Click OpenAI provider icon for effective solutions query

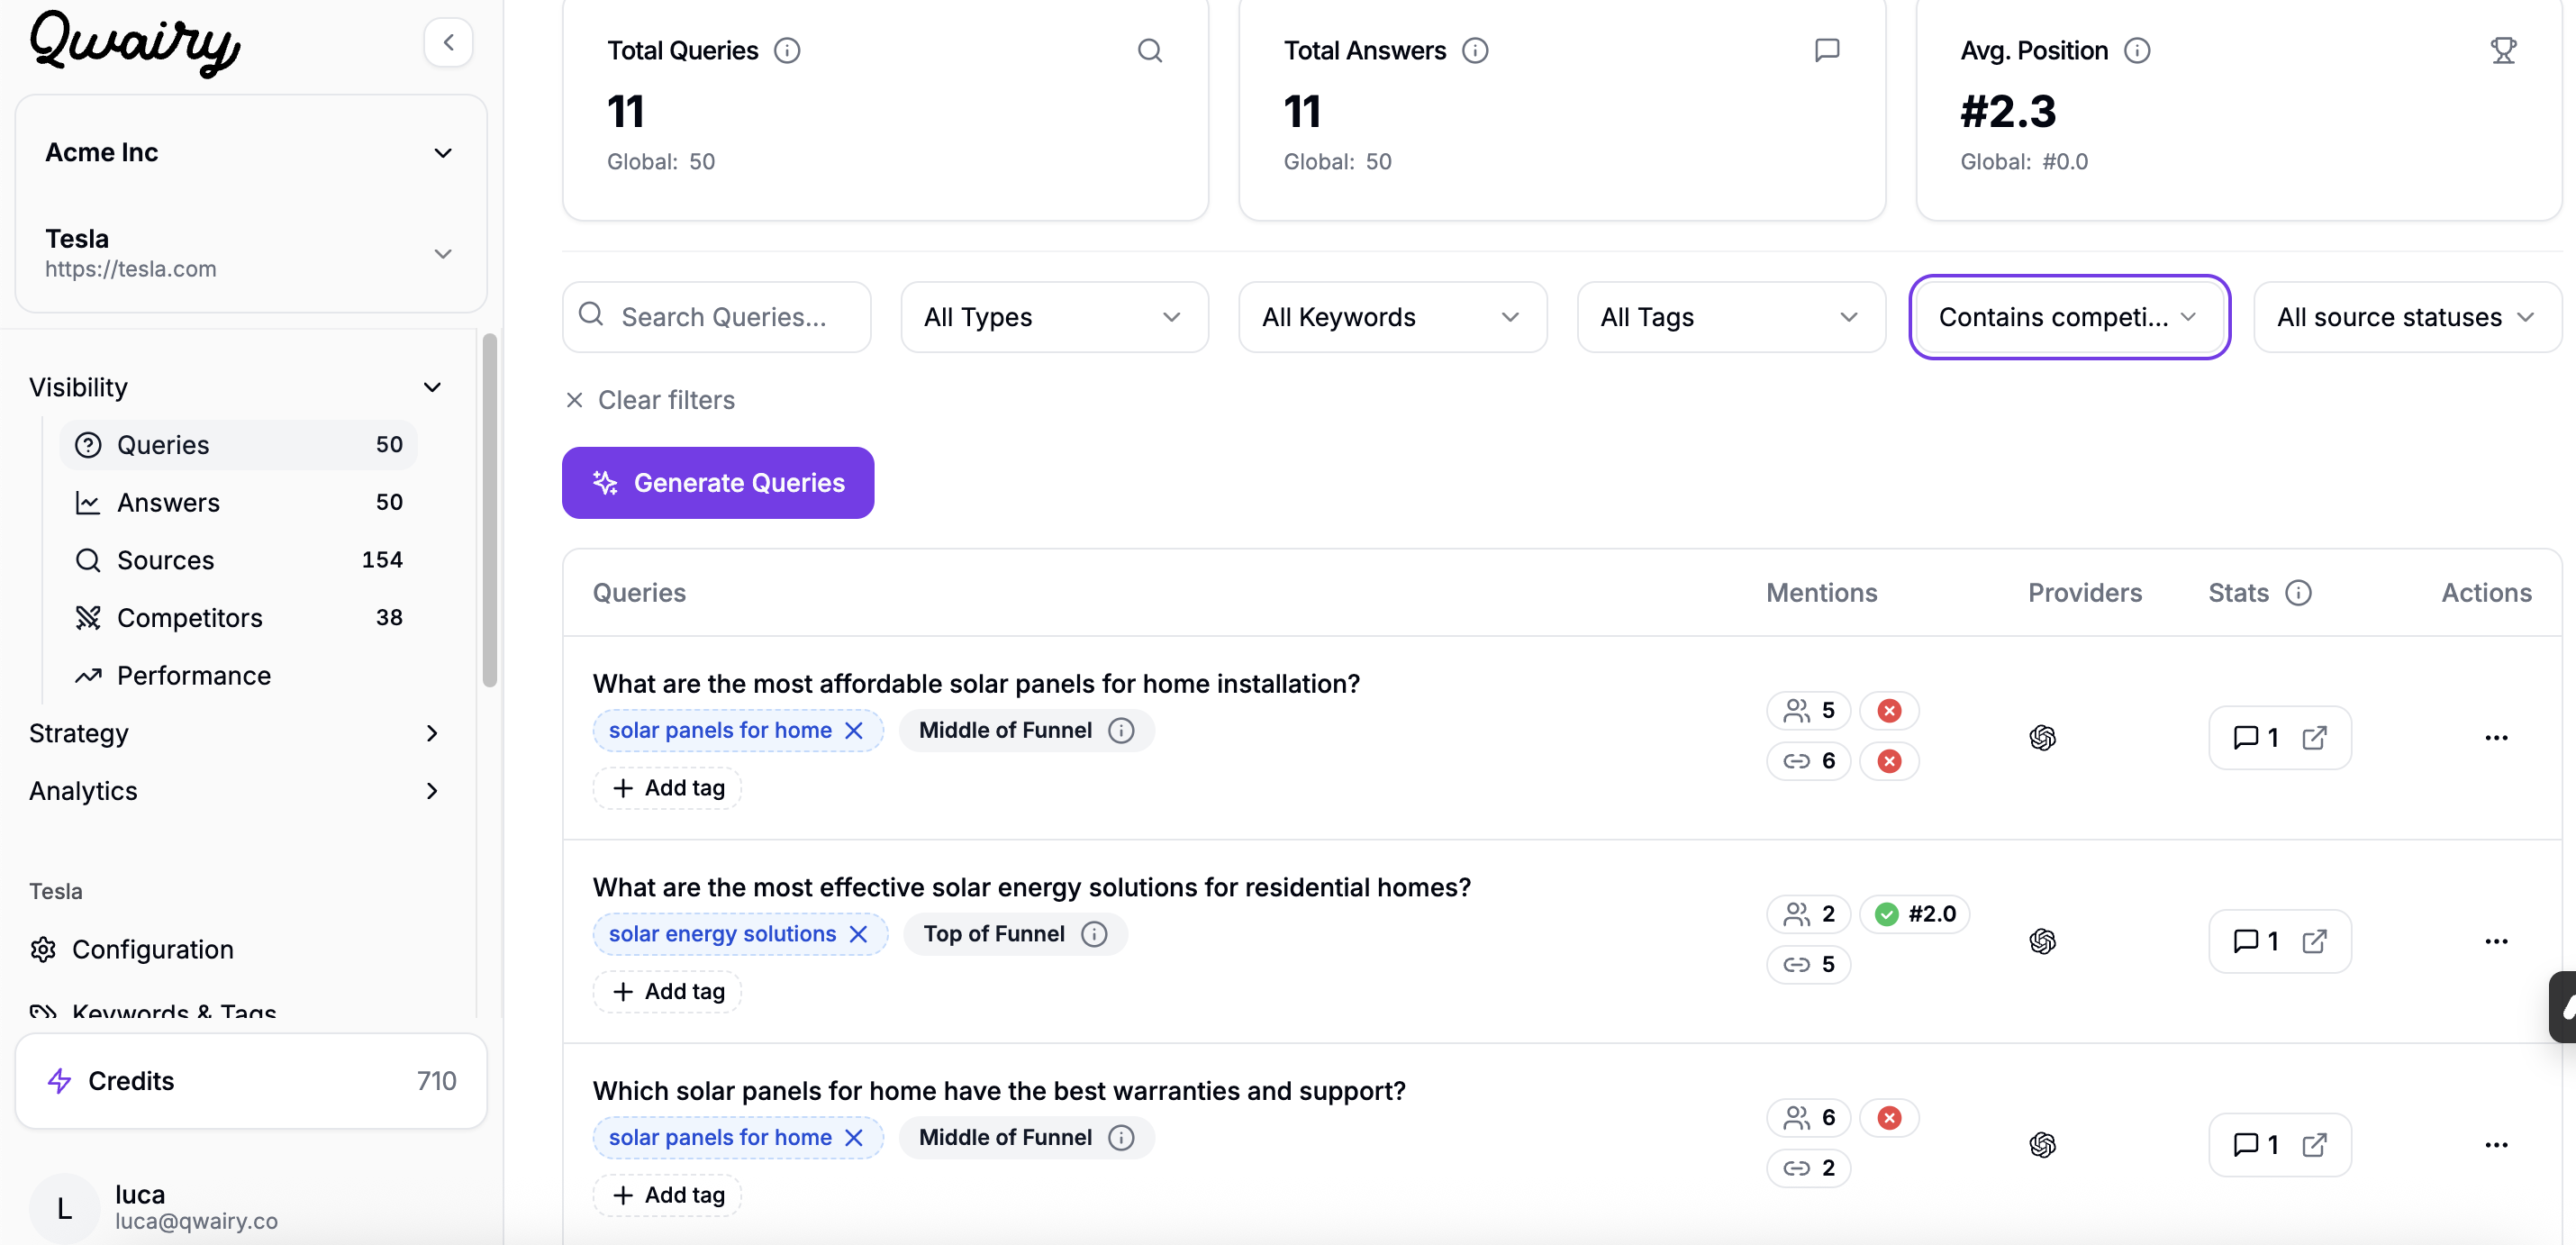(2042, 941)
